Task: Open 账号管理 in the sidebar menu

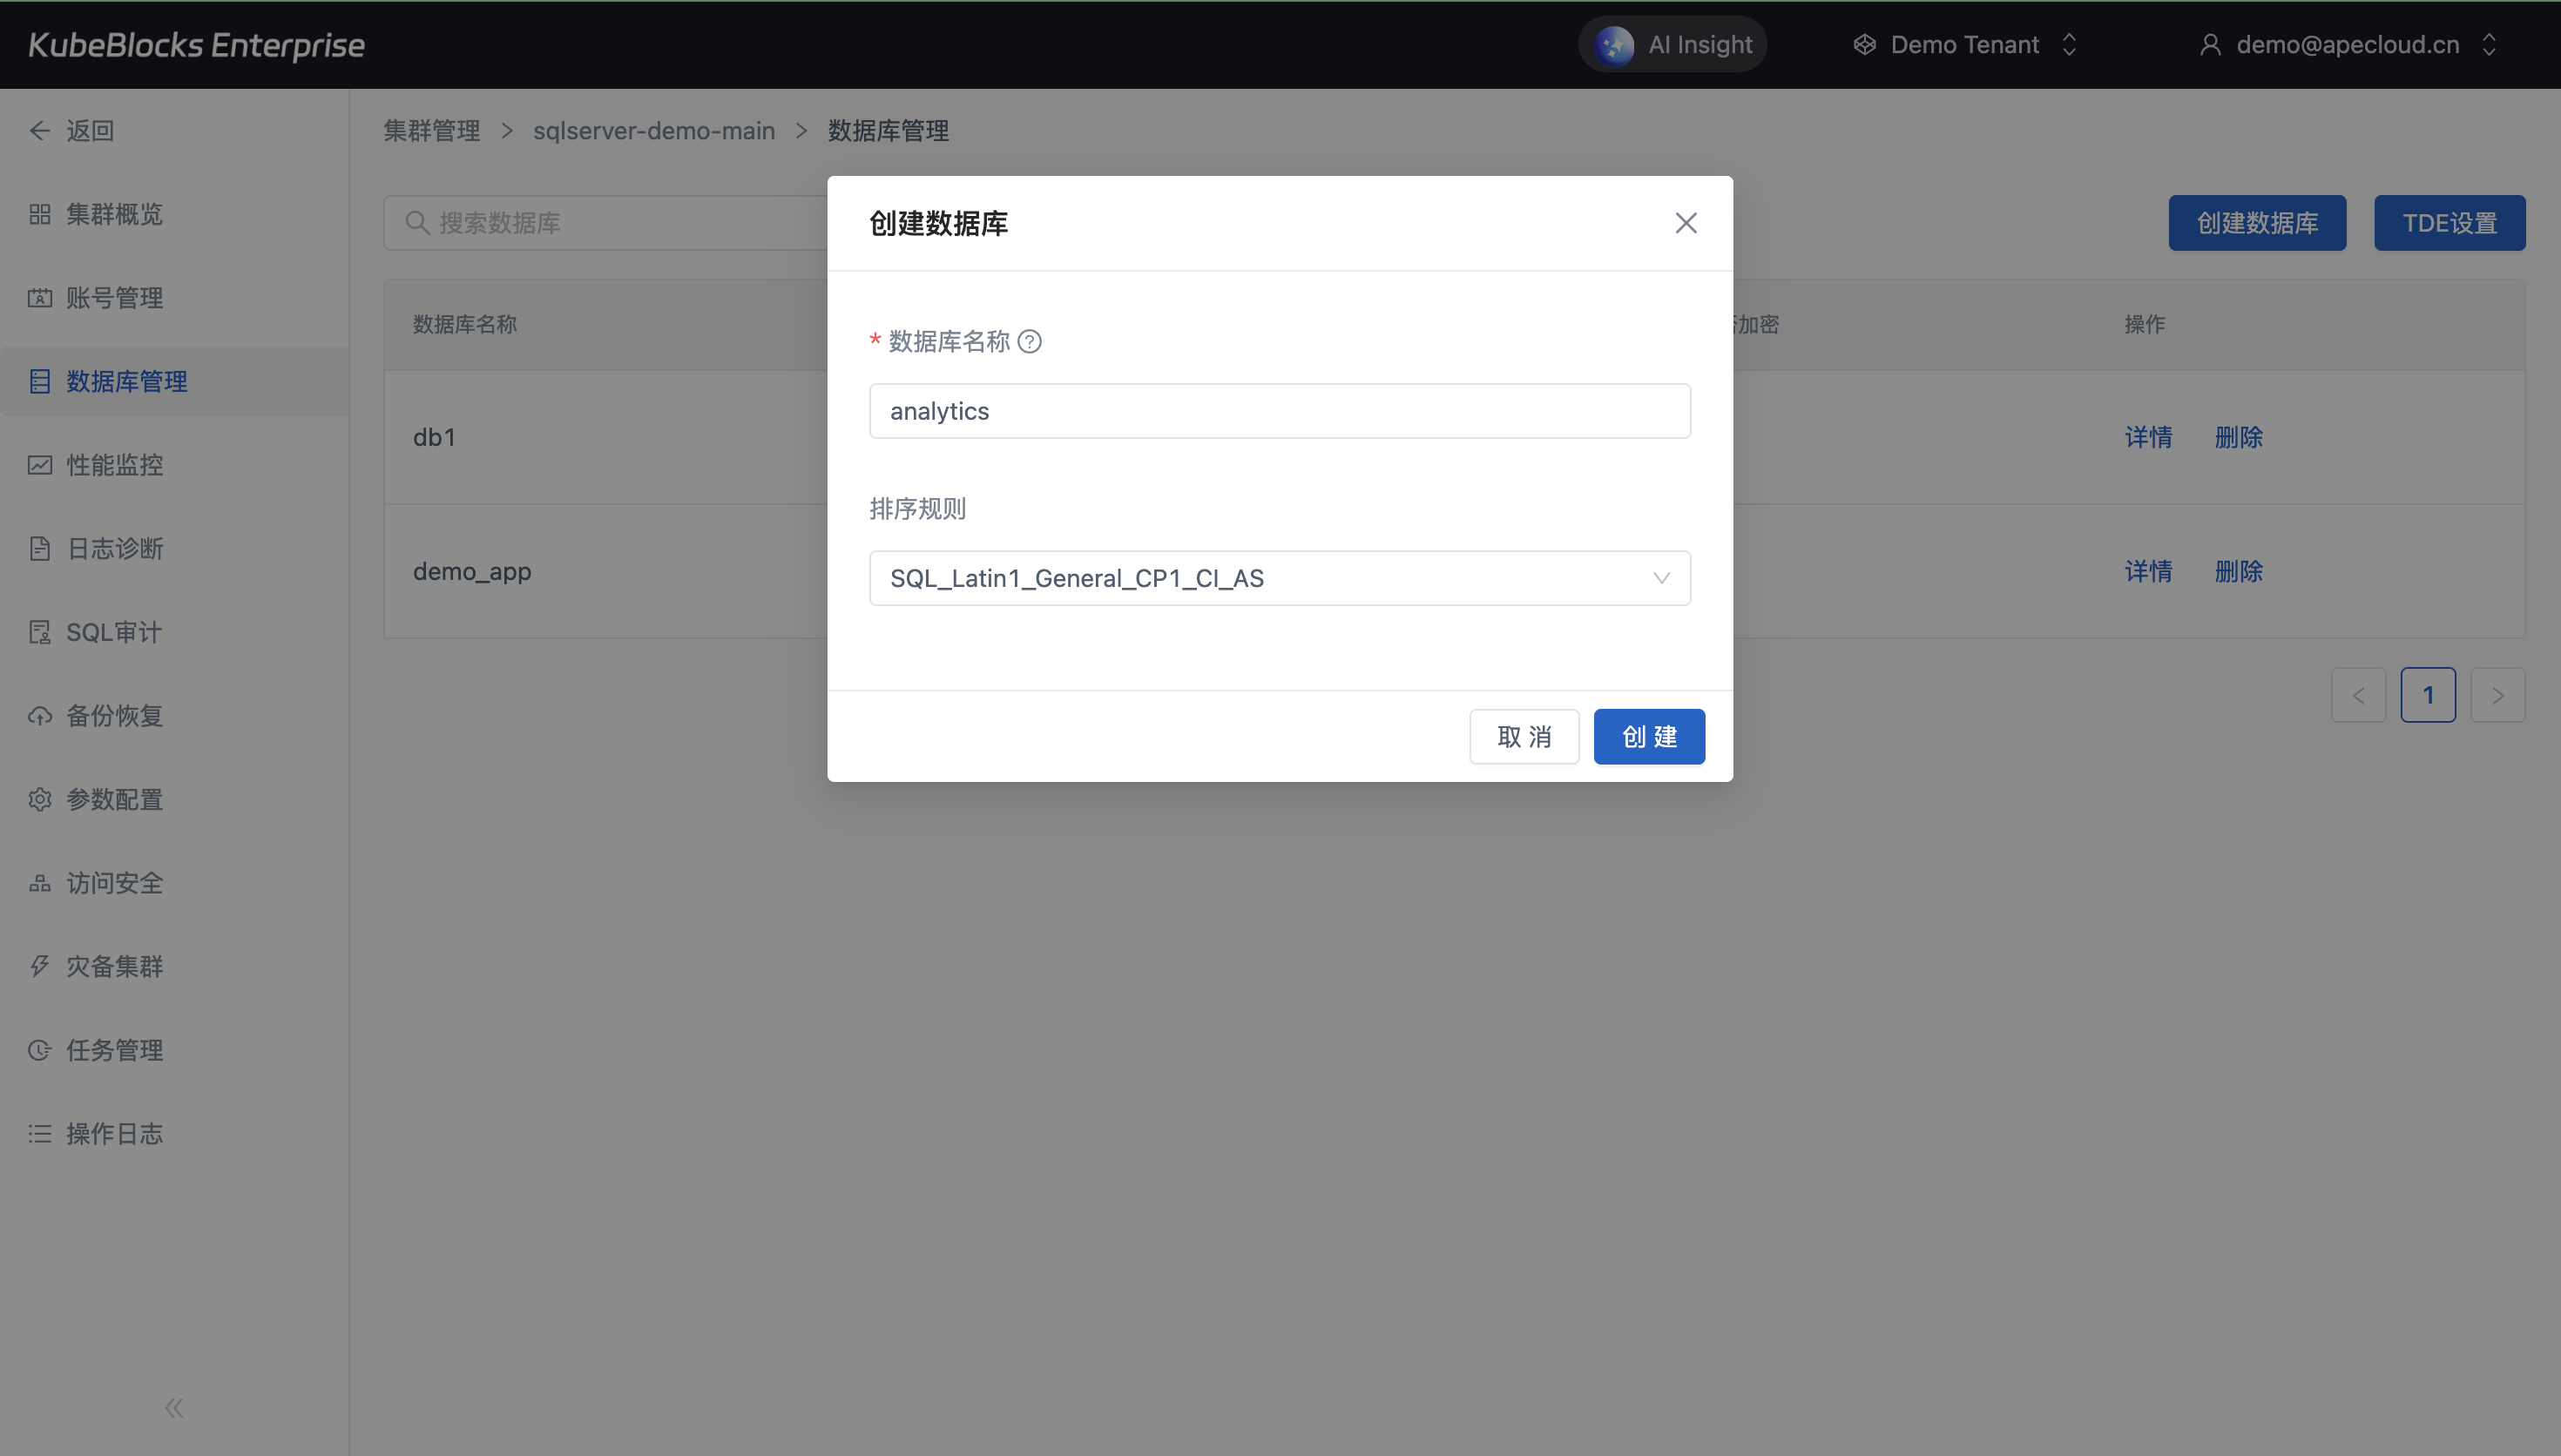Action: point(114,298)
